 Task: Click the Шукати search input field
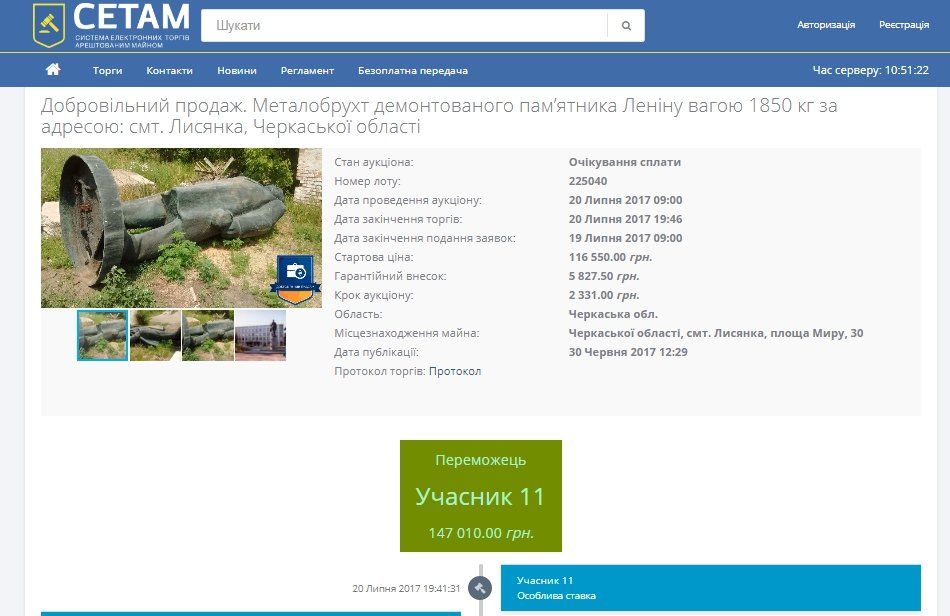click(x=400, y=24)
